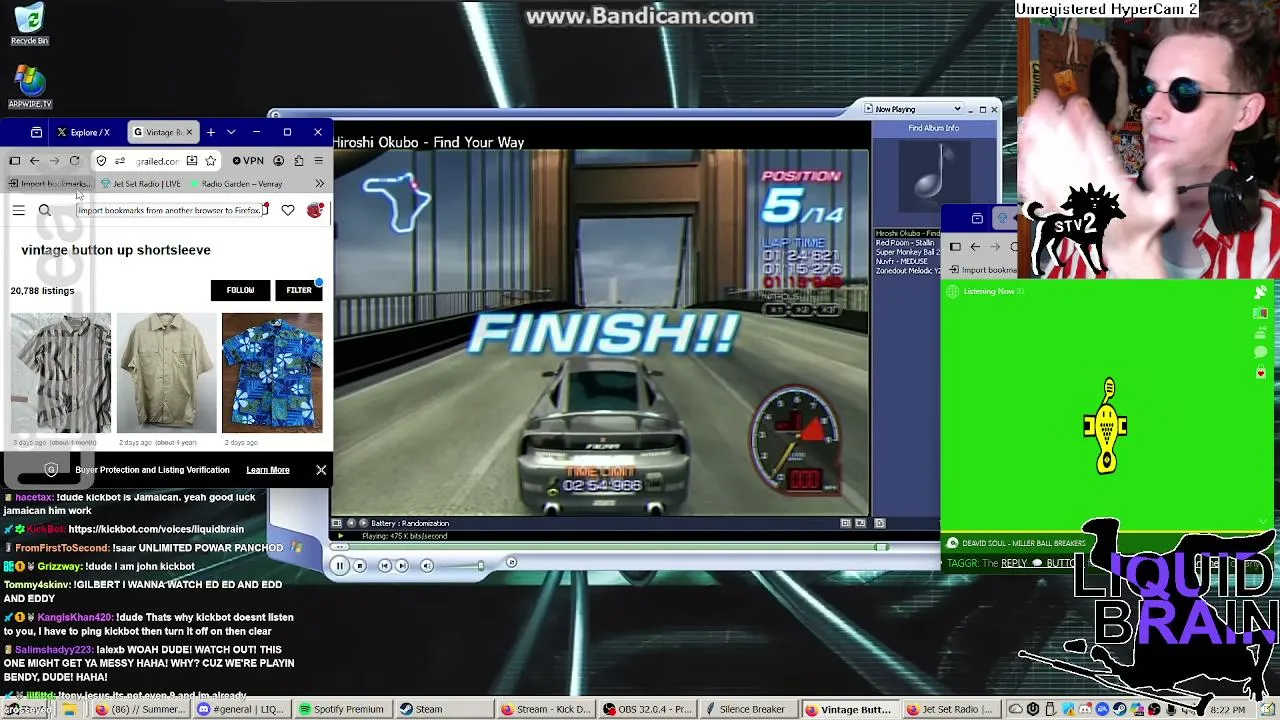The image size is (1280, 720).
Task: Dismiss the Buyer Protection banner
Action: tap(321, 470)
